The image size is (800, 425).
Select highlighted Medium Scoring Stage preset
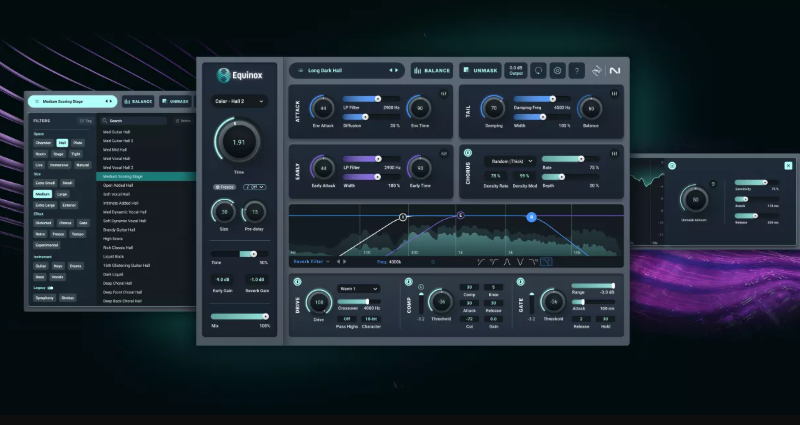[146, 176]
